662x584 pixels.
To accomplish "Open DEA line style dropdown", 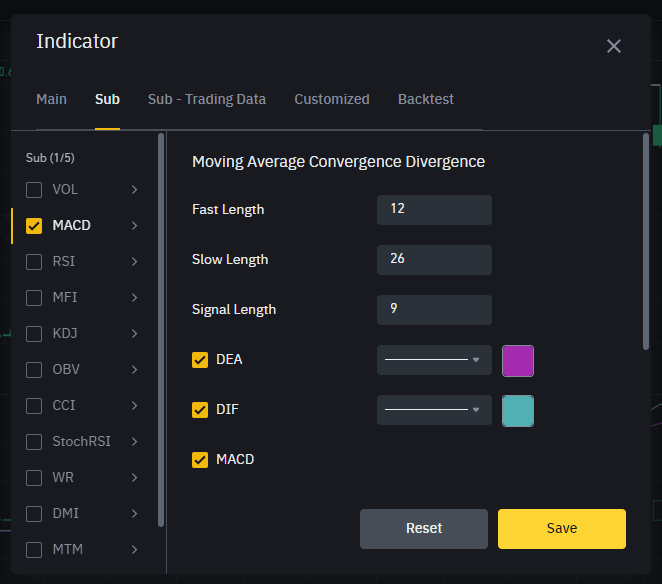I will pyautogui.click(x=434, y=359).
